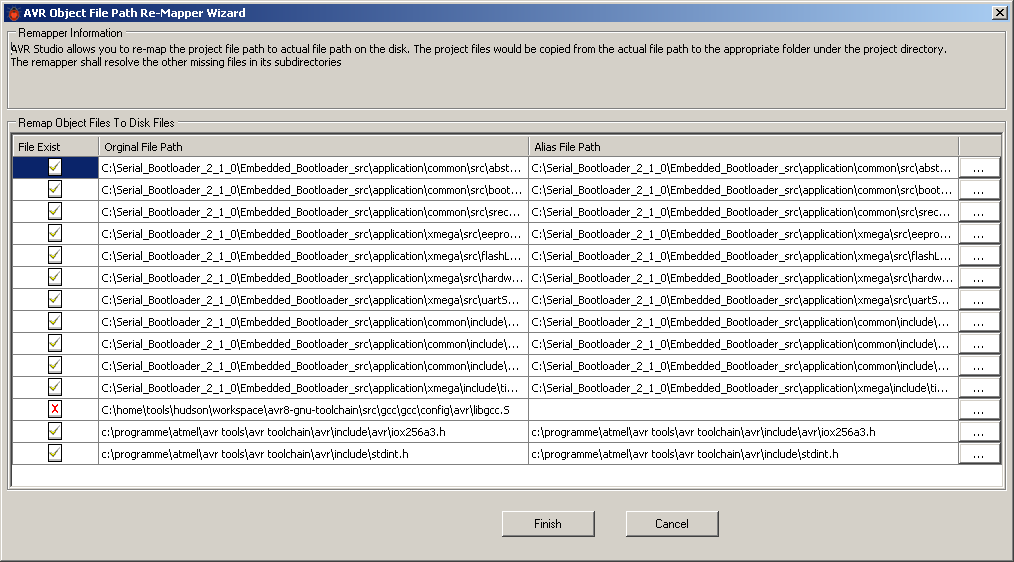
Task: Toggle File Exist checkbox for common\src\srec… row
Action: pyautogui.click(x=55, y=211)
